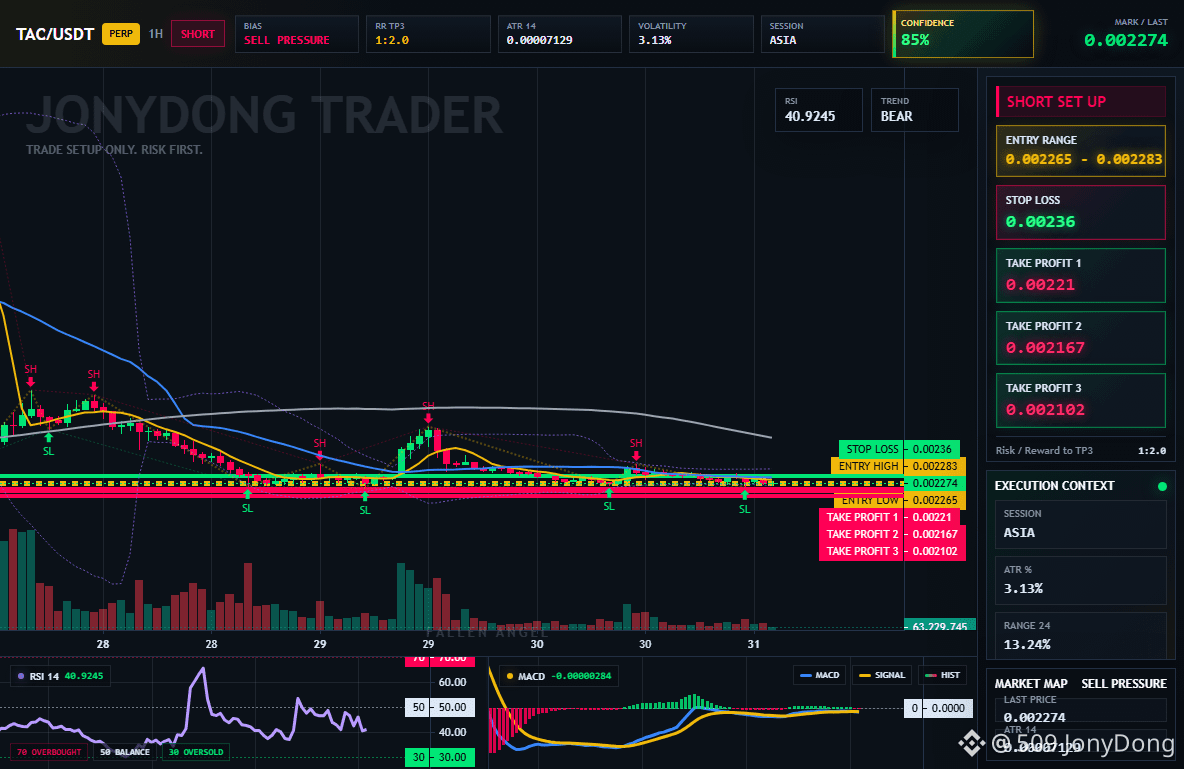The image size is (1184, 769).
Task: Select the MACD -0.00000284 legend
Action: [559, 676]
